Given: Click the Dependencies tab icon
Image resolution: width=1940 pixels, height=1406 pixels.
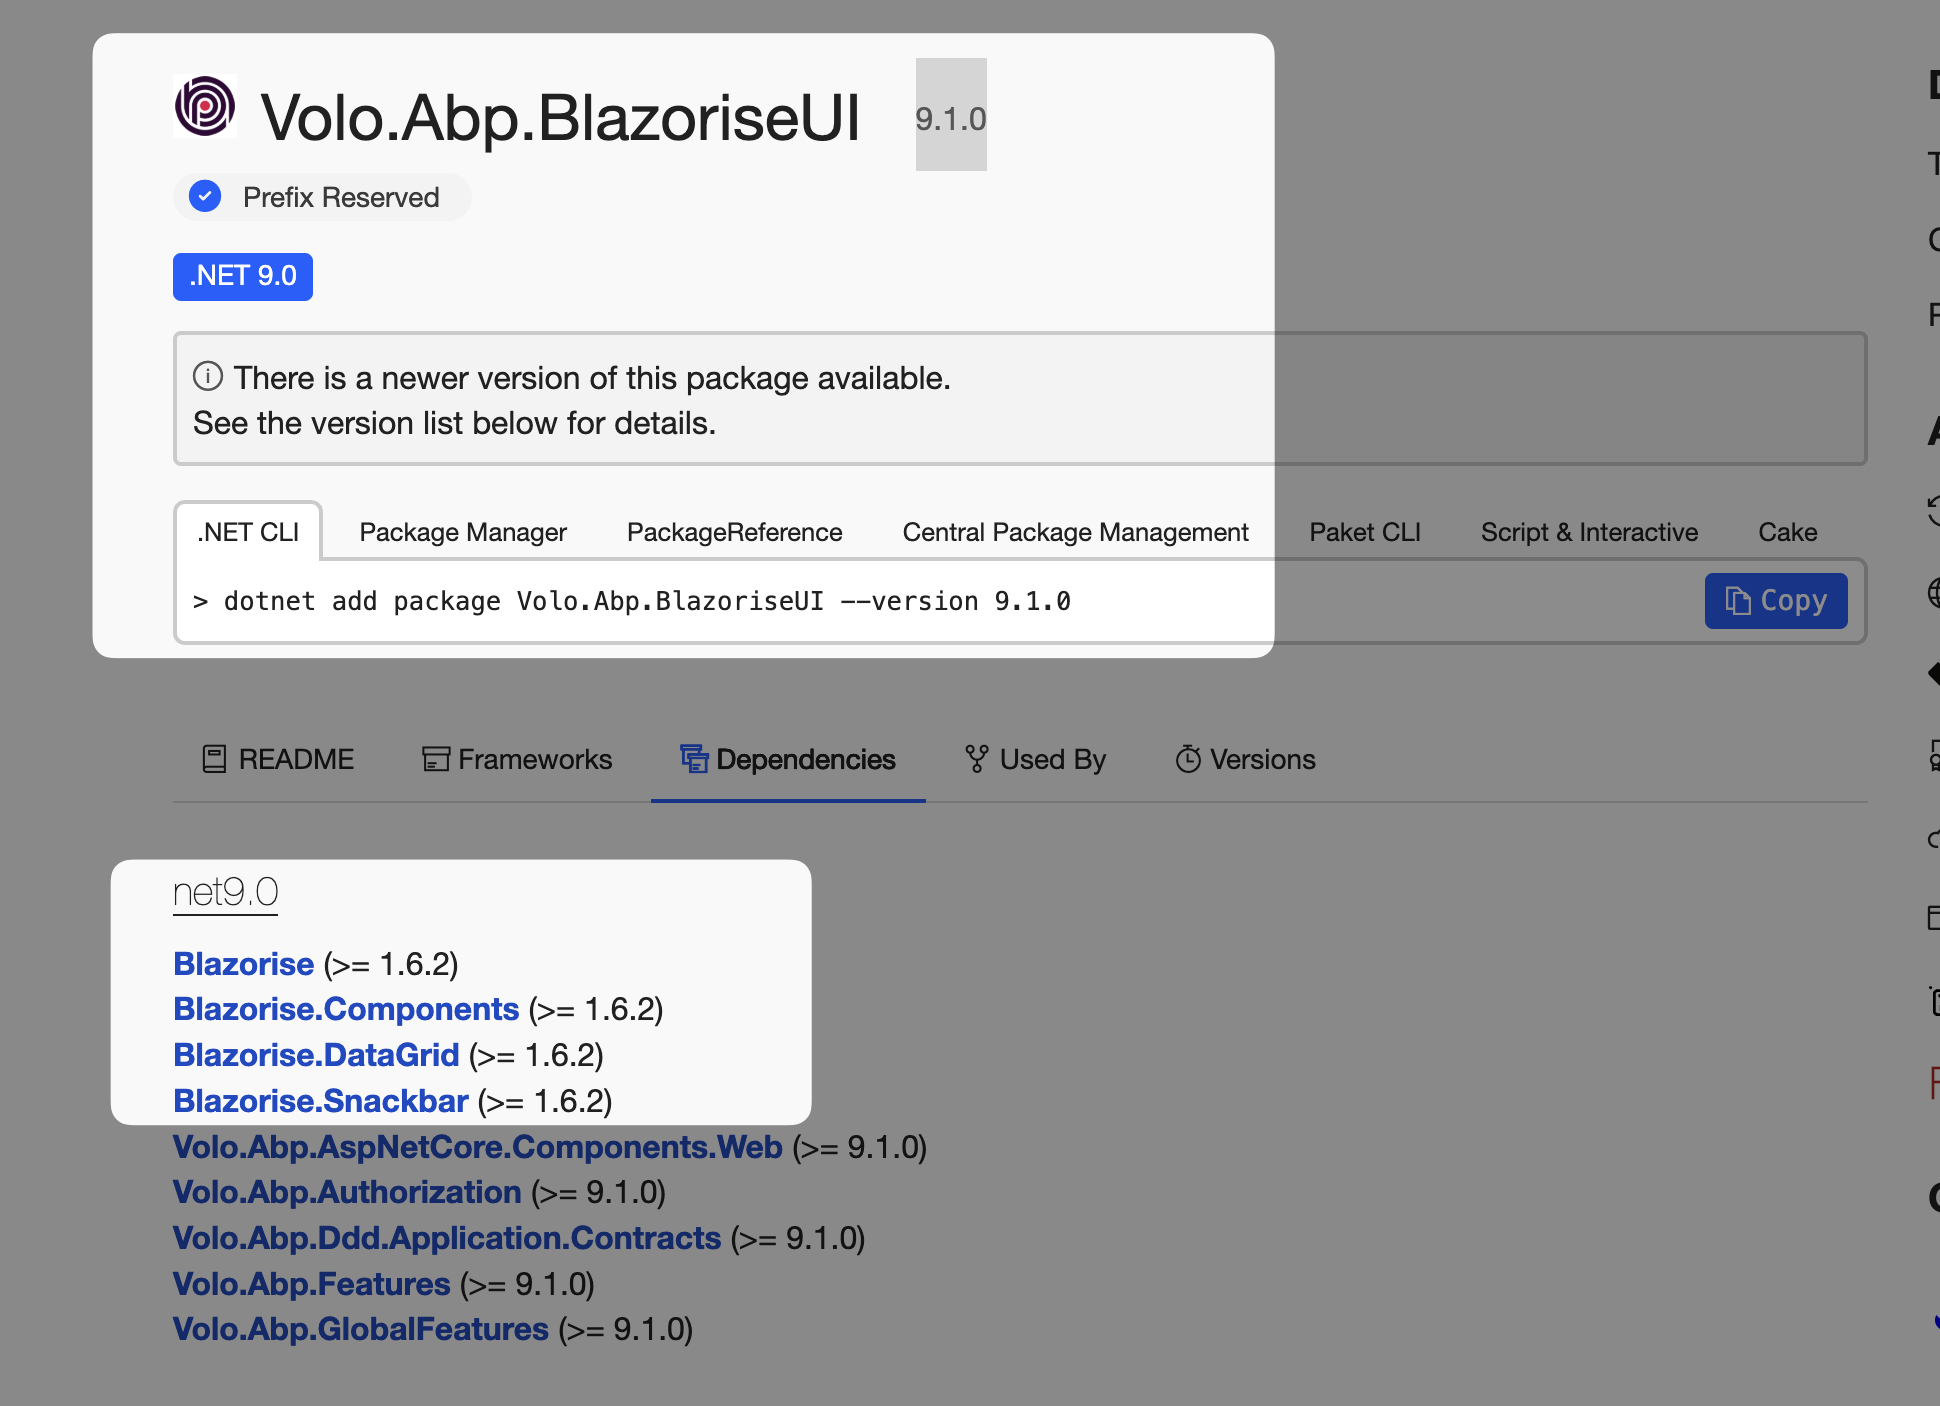Looking at the screenshot, I should coord(694,759).
